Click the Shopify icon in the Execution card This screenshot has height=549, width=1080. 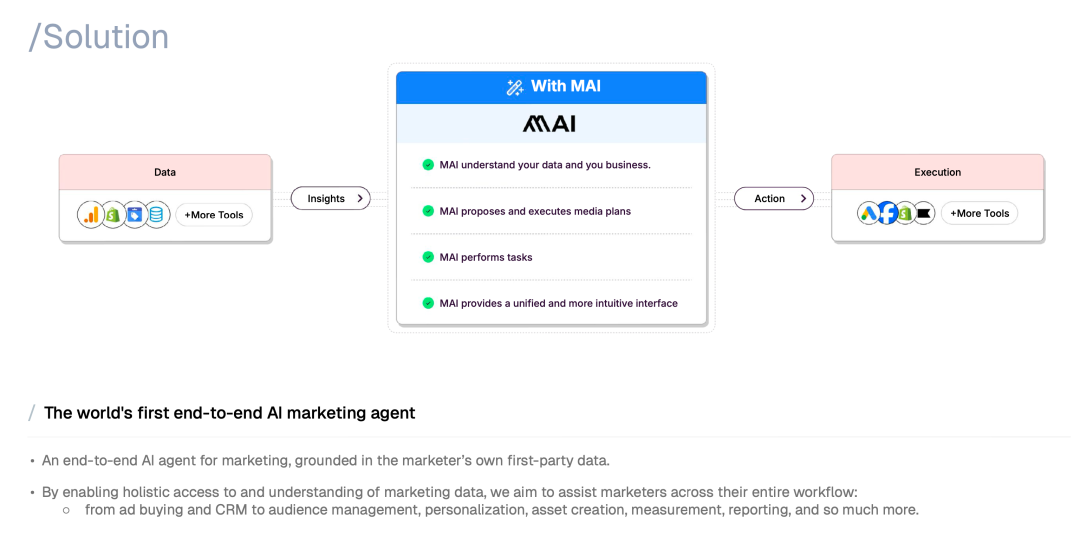click(x=905, y=213)
